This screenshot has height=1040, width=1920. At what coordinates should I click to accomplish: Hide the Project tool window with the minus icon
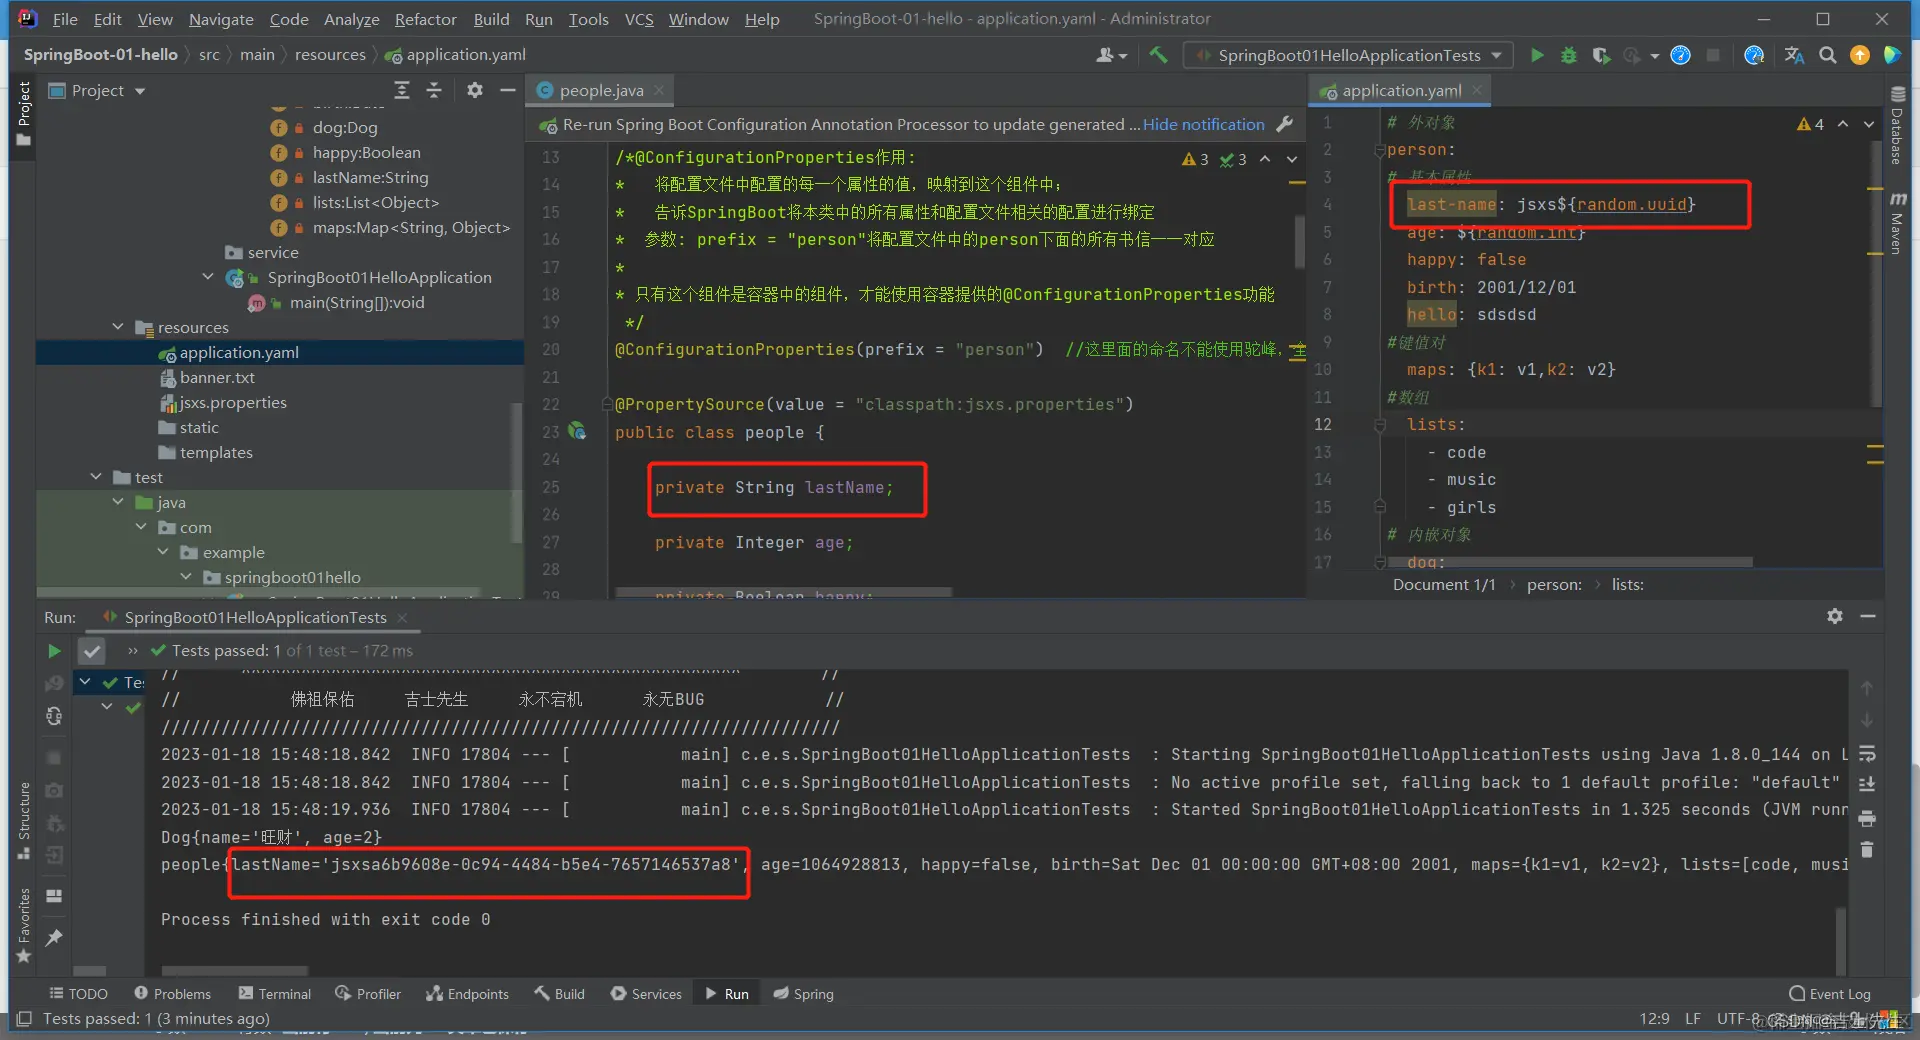[x=508, y=90]
